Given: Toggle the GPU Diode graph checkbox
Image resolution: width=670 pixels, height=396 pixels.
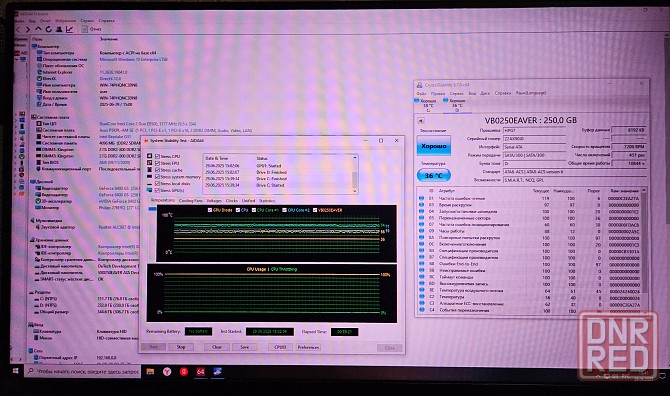Looking at the screenshot, I should point(209,210).
